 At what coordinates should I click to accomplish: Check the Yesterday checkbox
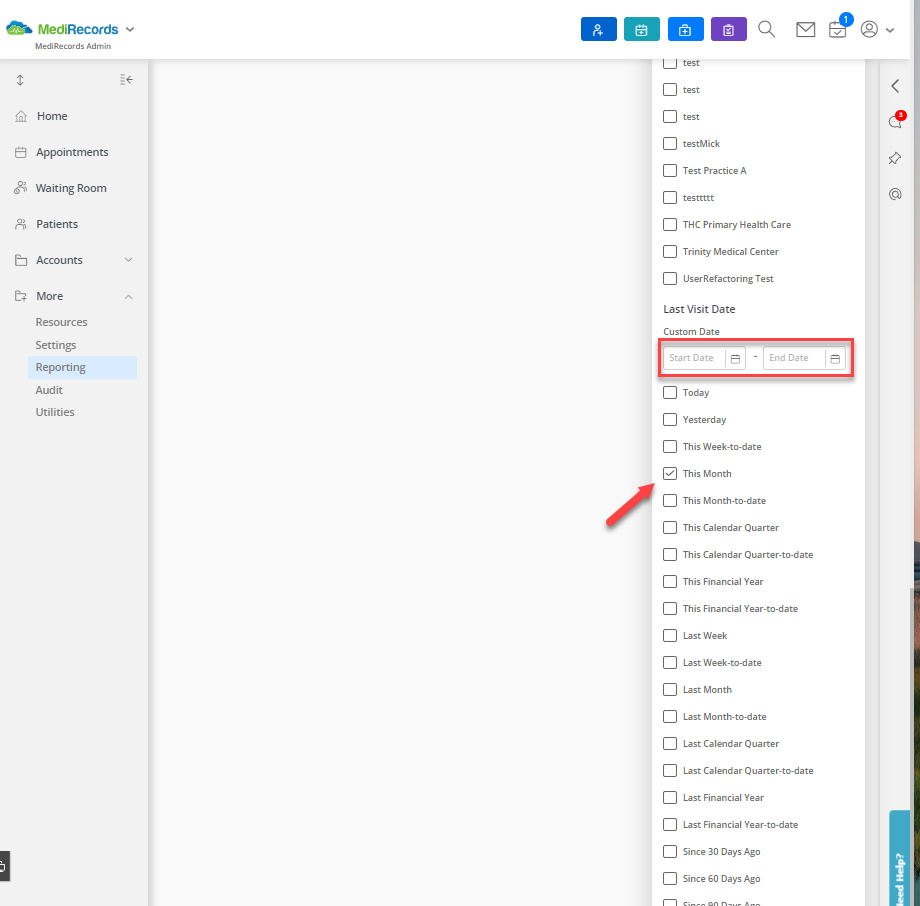point(669,419)
